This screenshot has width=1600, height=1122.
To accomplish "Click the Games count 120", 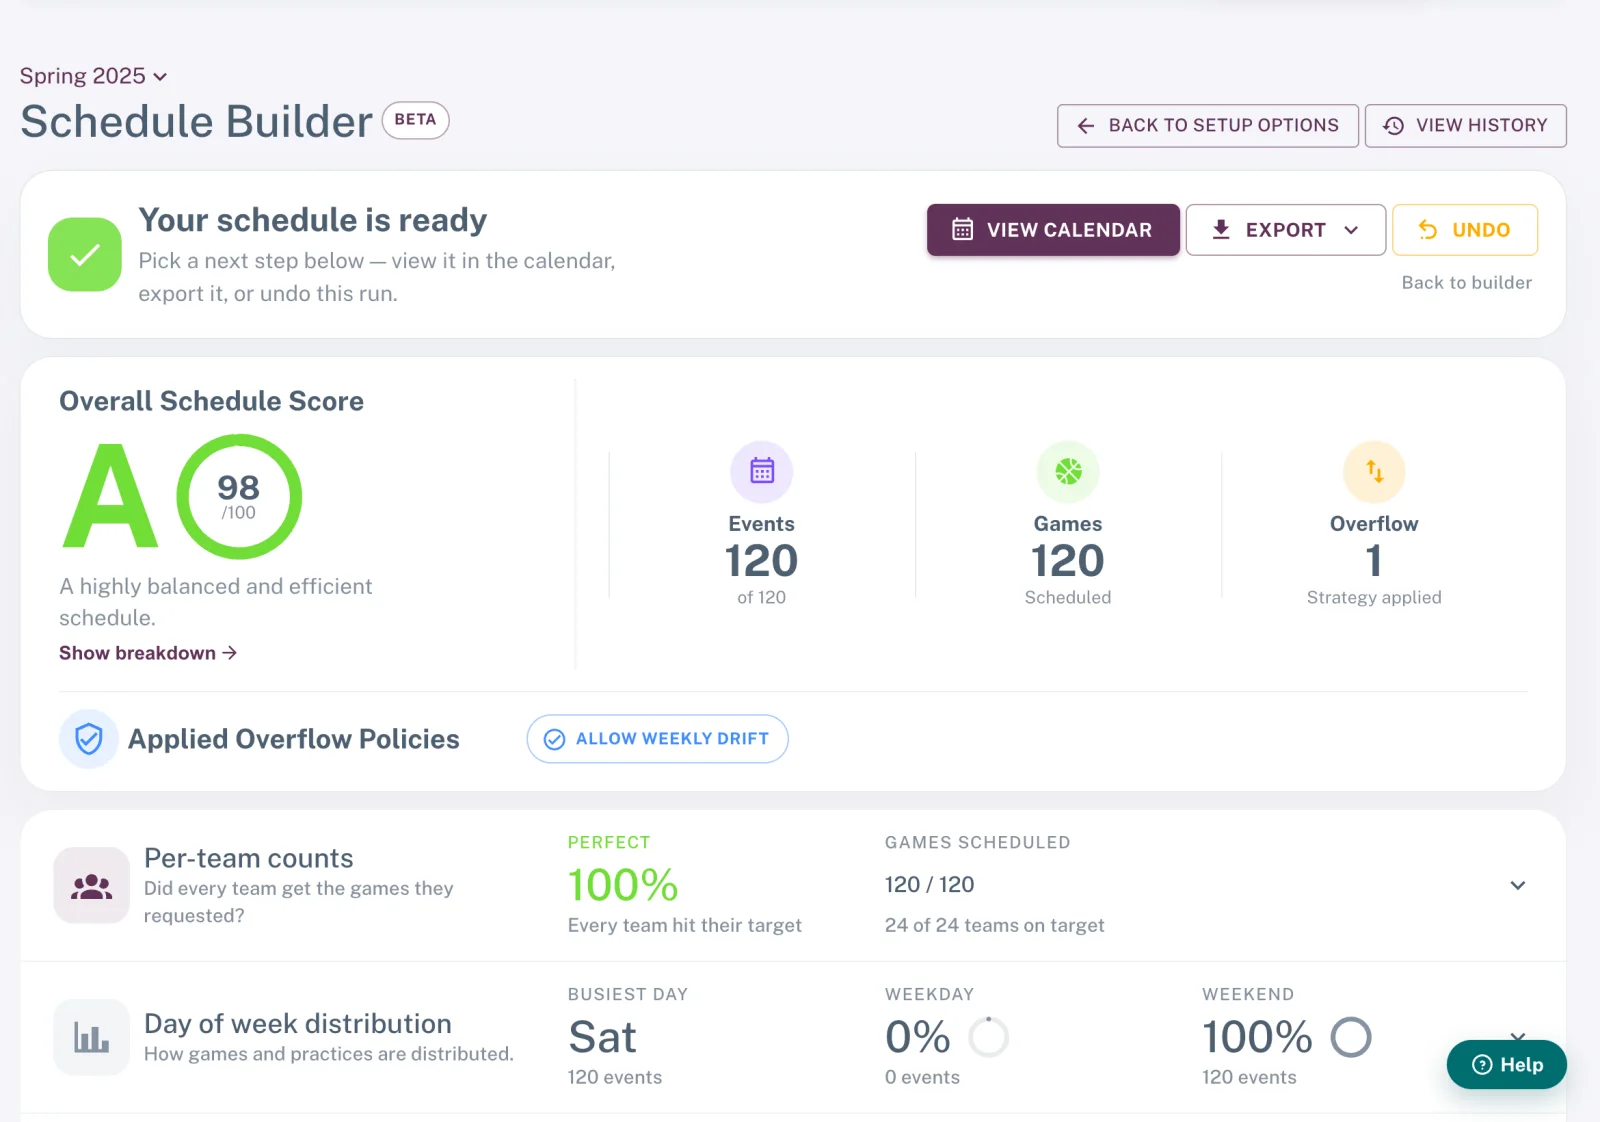I will 1068,561.
